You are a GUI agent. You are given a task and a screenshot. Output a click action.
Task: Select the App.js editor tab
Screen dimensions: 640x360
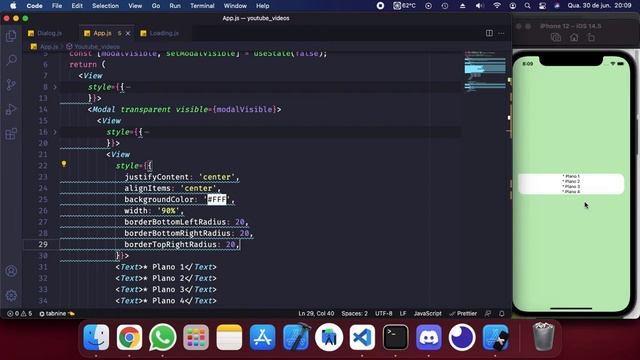point(102,33)
